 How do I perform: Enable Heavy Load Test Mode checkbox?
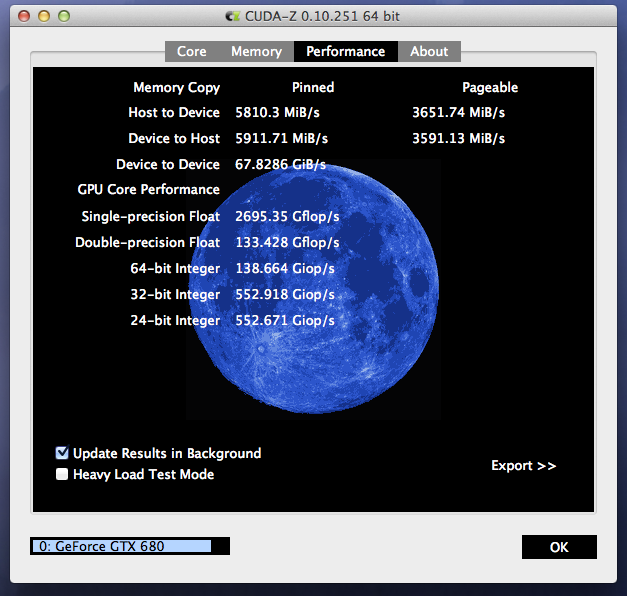pos(62,474)
